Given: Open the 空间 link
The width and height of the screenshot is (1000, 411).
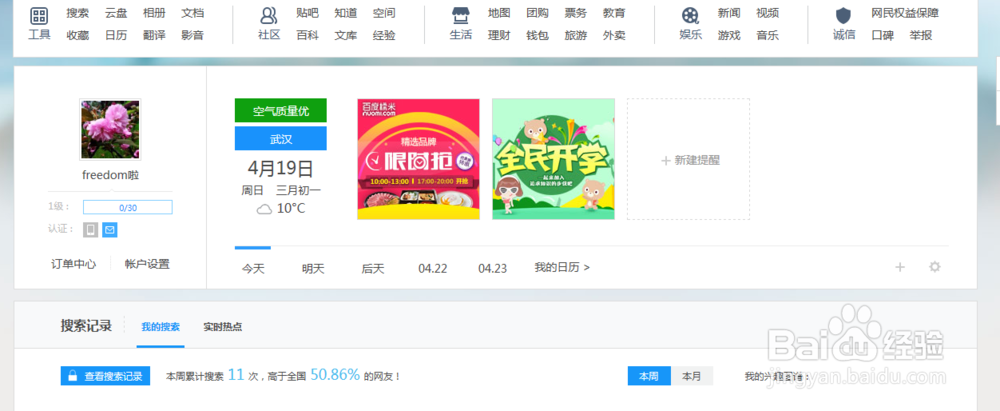Looking at the screenshot, I should (384, 13).
